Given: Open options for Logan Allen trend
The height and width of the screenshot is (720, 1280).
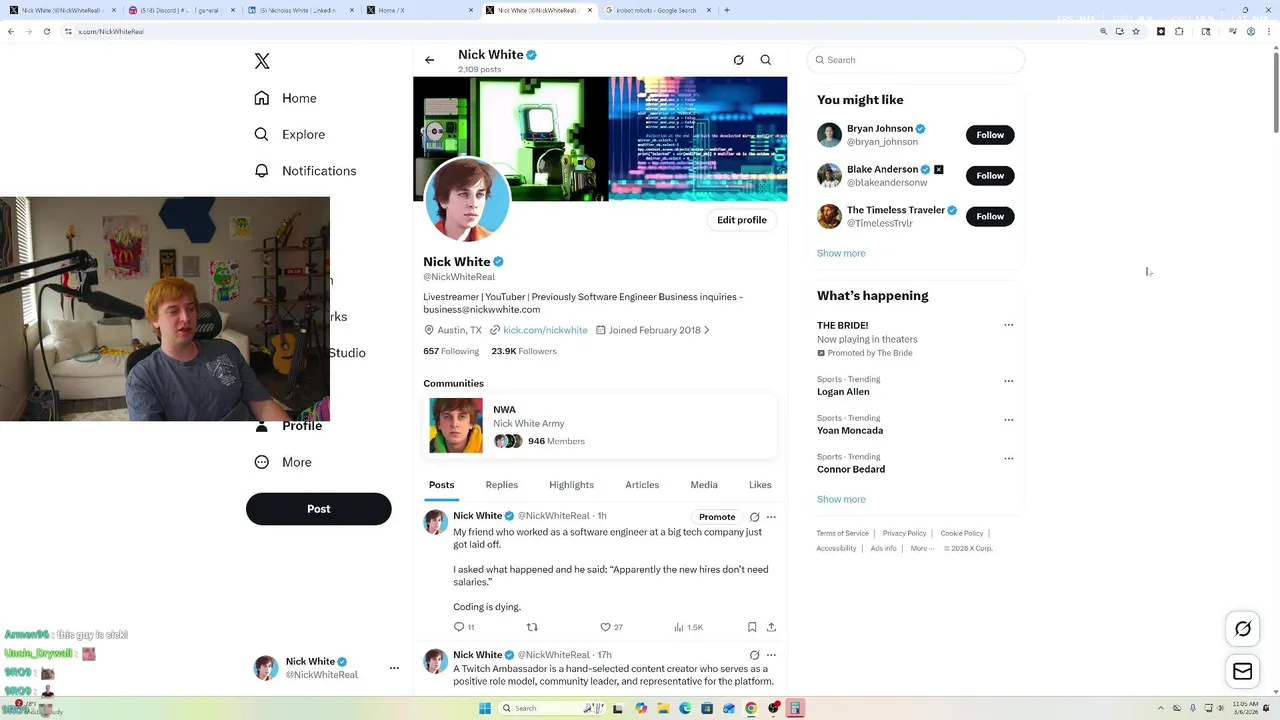Looking at the screenshot, I should click(x=1008, y=381).
